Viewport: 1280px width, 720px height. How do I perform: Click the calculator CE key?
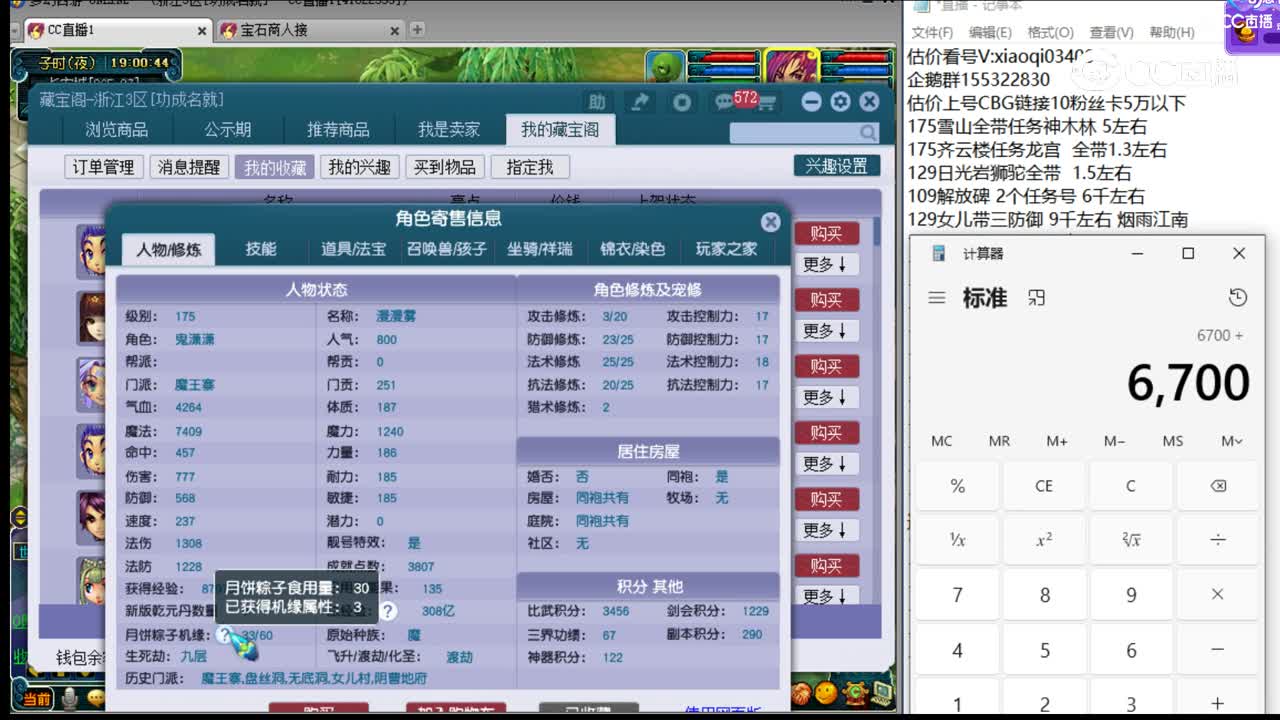1044,486
